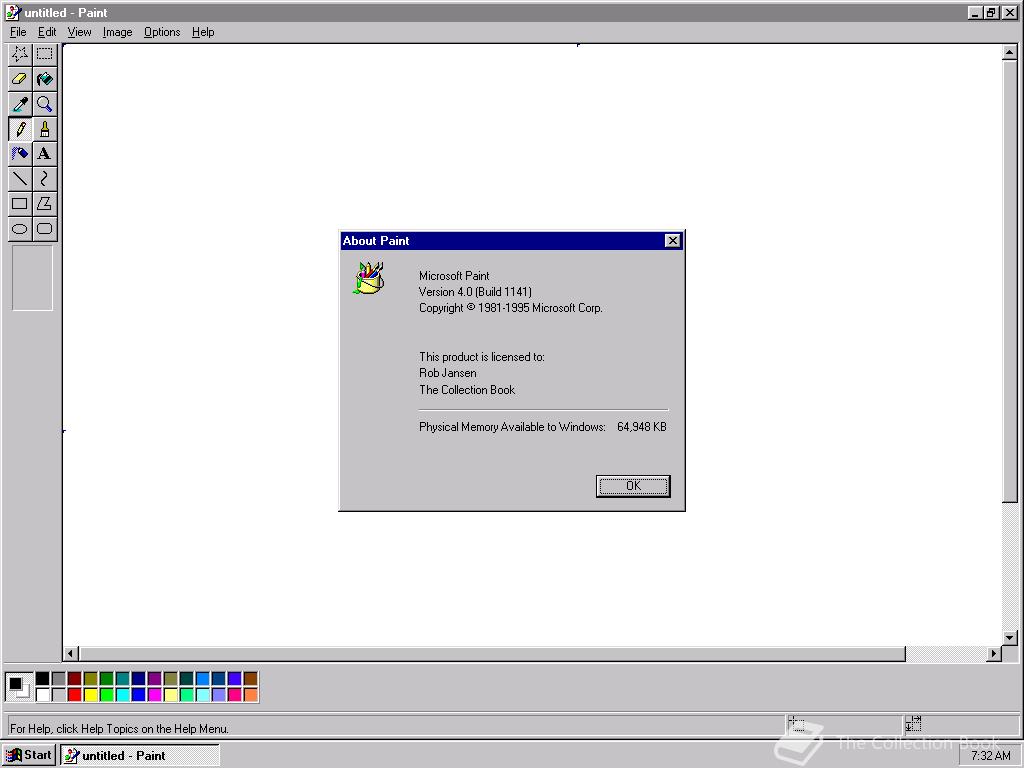Click the 'Microsoft Paint' text in dialog

pyautogui.click(x=454, y=276)
